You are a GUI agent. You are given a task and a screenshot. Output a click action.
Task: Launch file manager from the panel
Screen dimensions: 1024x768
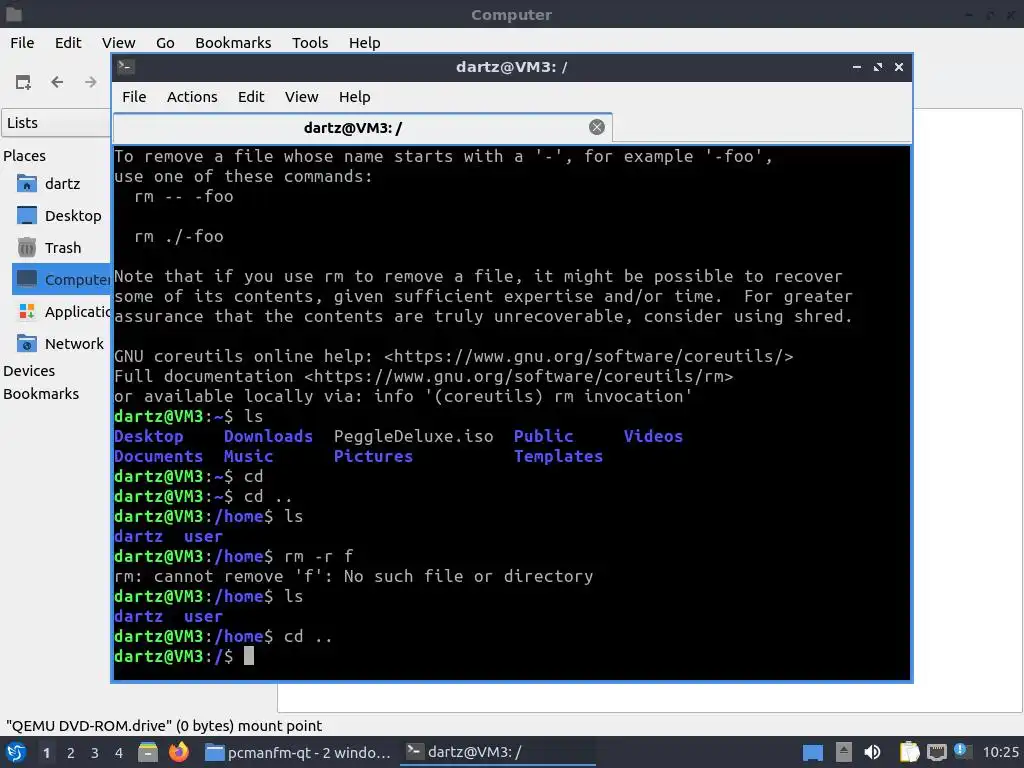[x=148, y=752]
